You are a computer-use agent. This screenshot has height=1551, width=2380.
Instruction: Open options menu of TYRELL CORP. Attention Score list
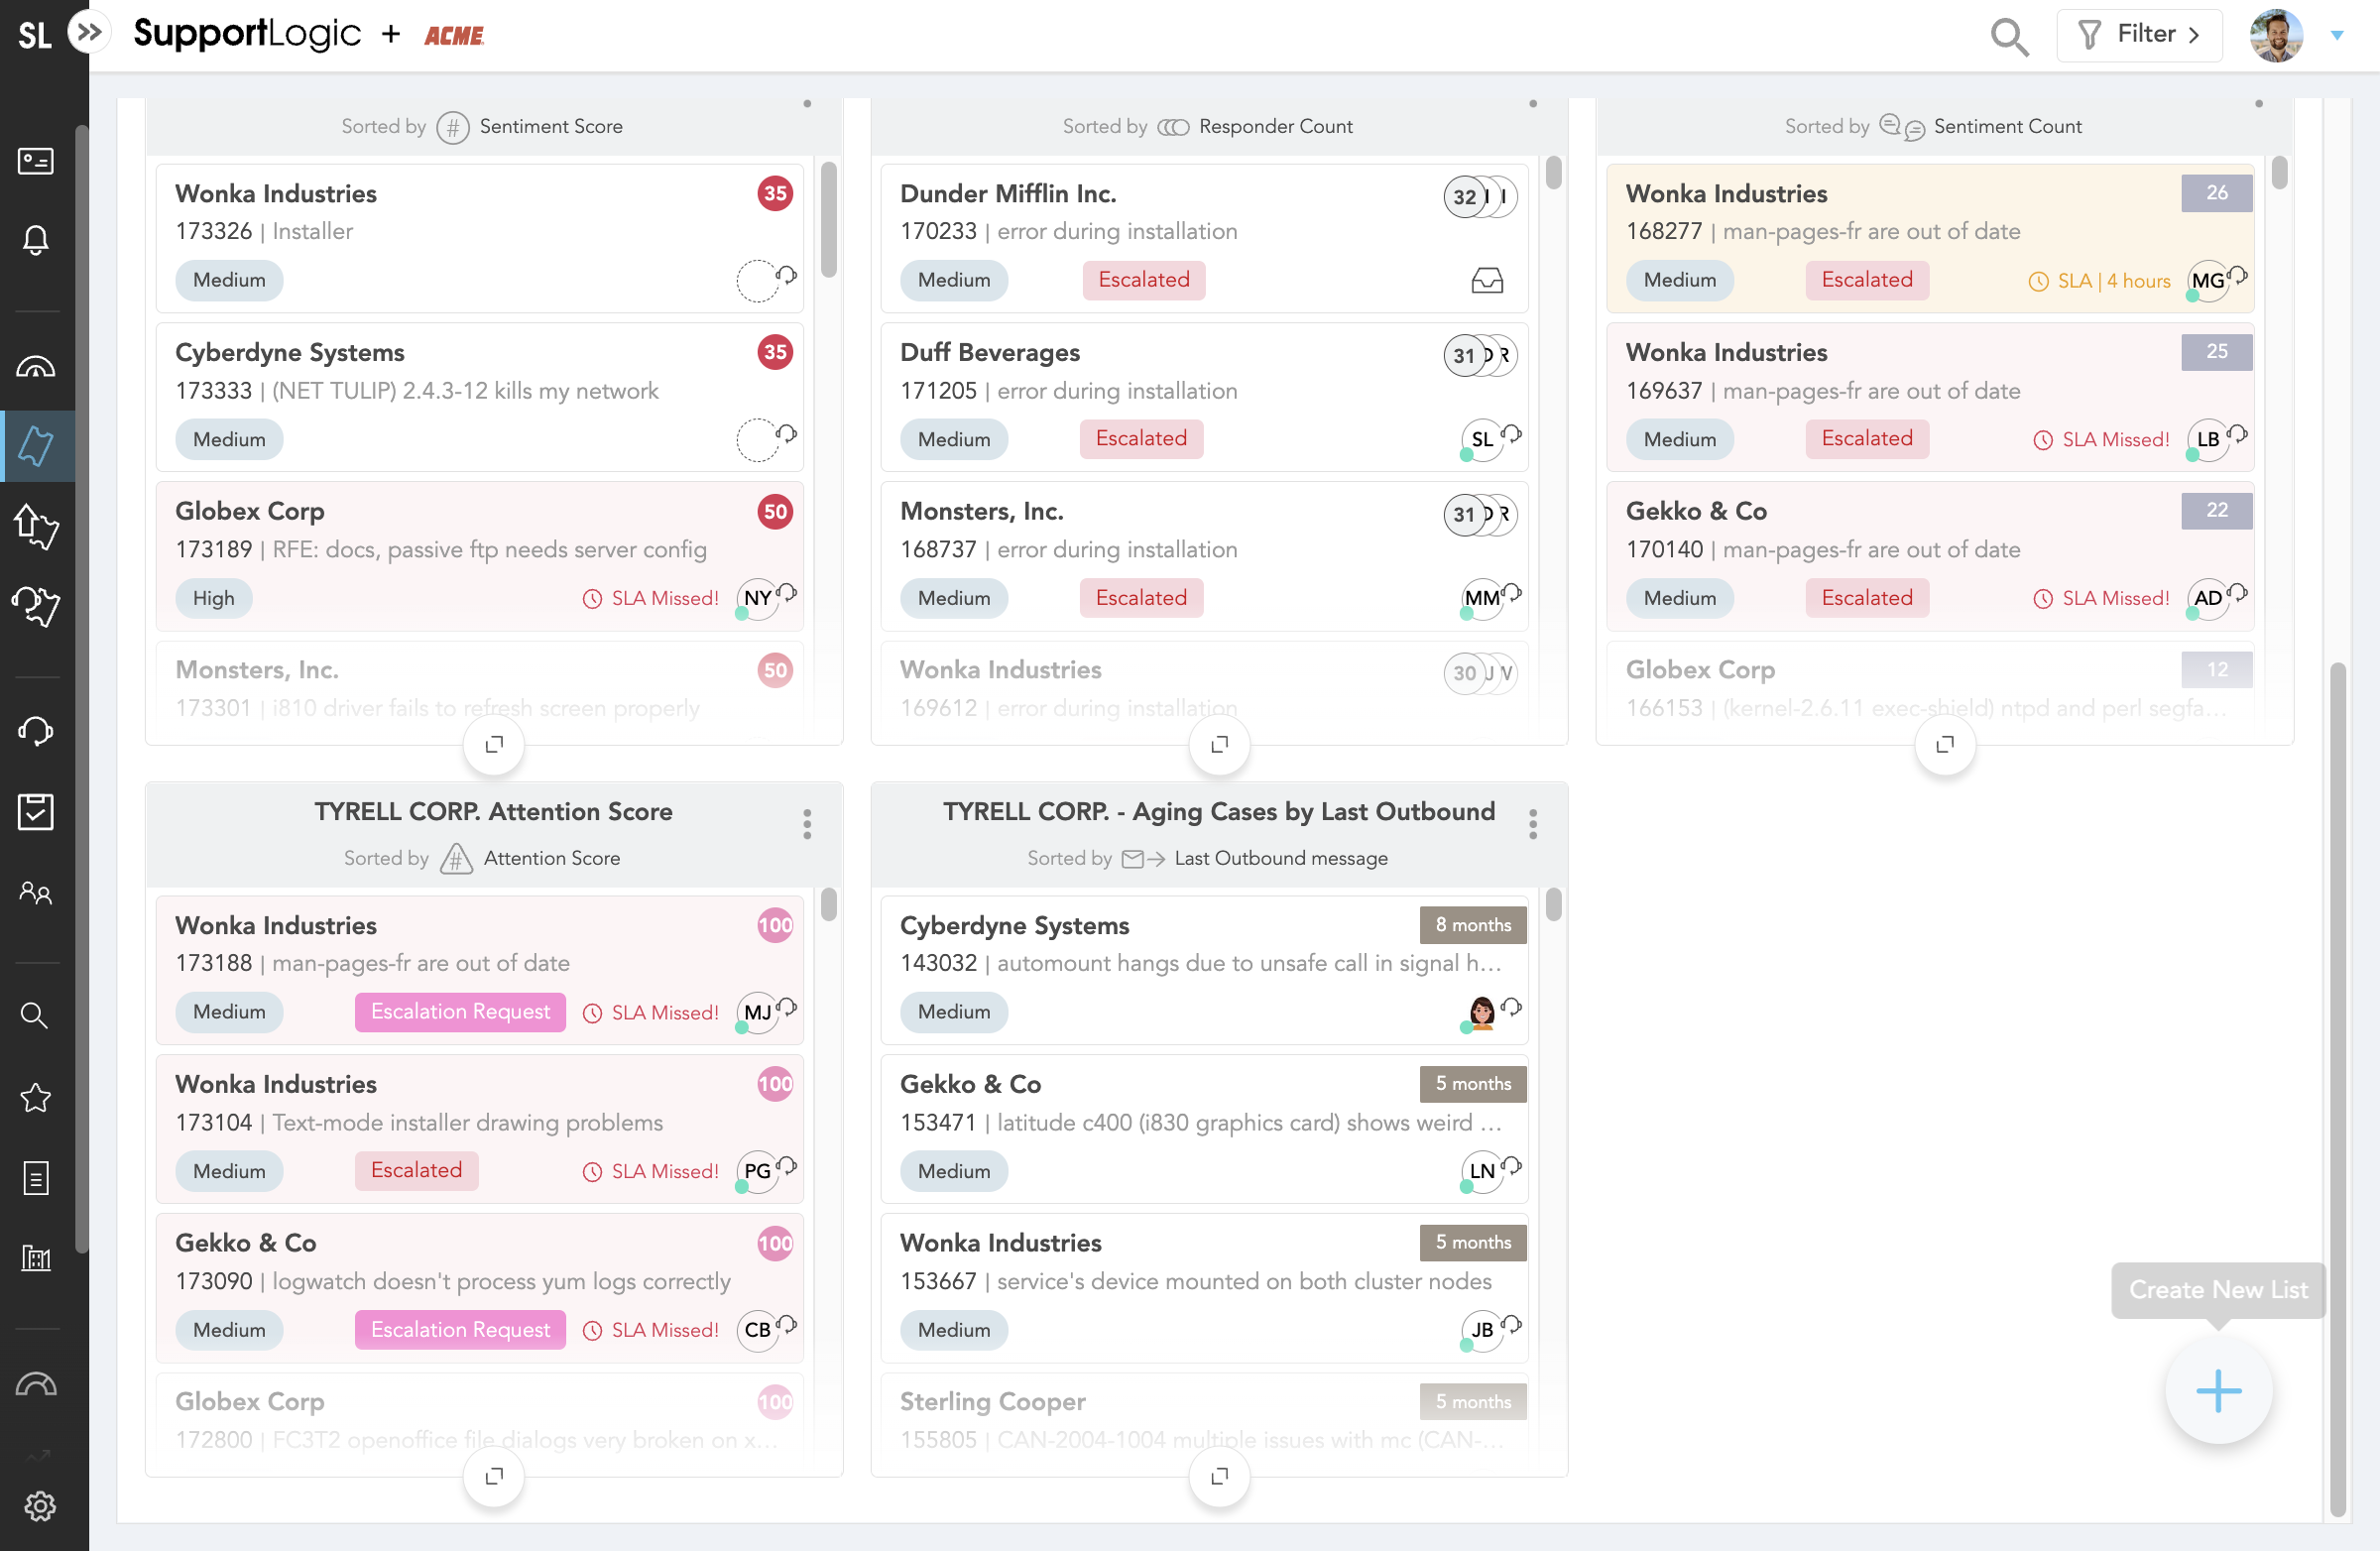click(x=807, y=824)
